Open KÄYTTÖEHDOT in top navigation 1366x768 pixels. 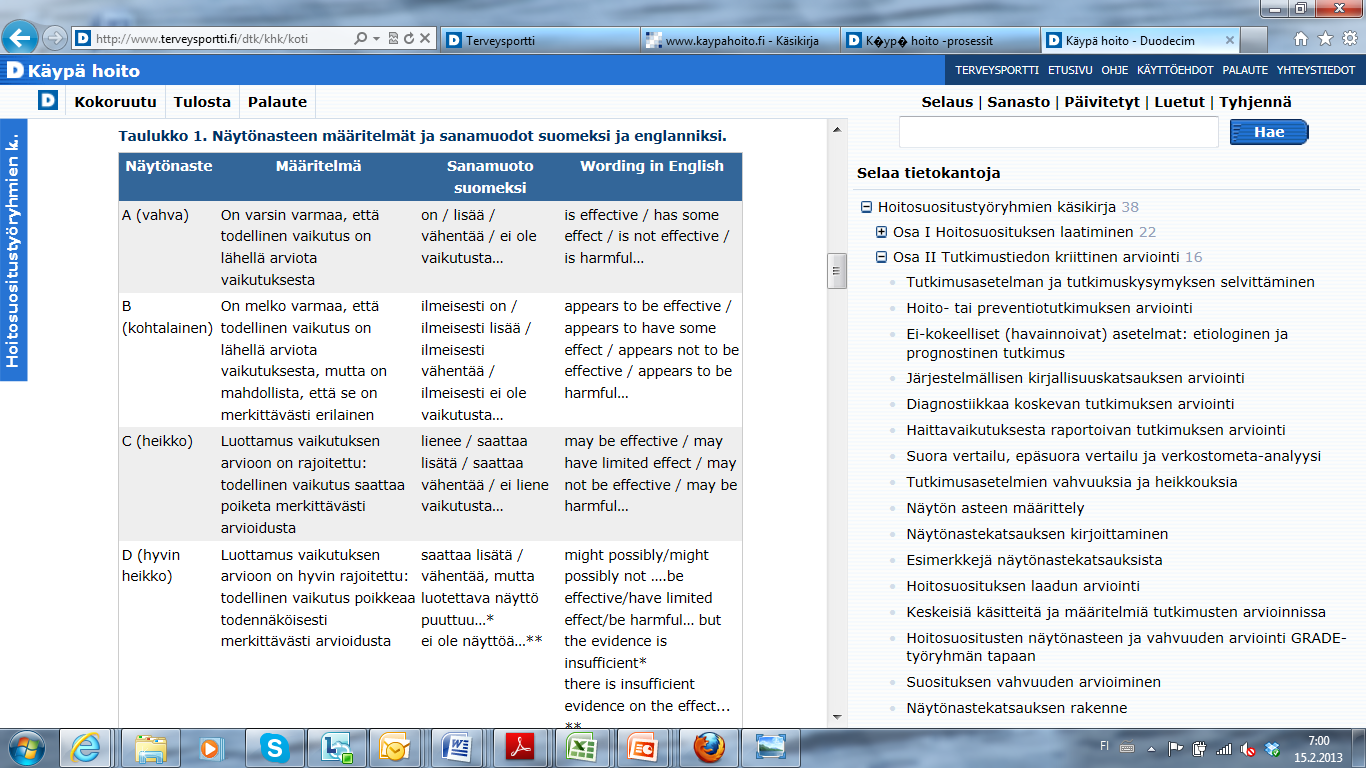[1175, 70]
